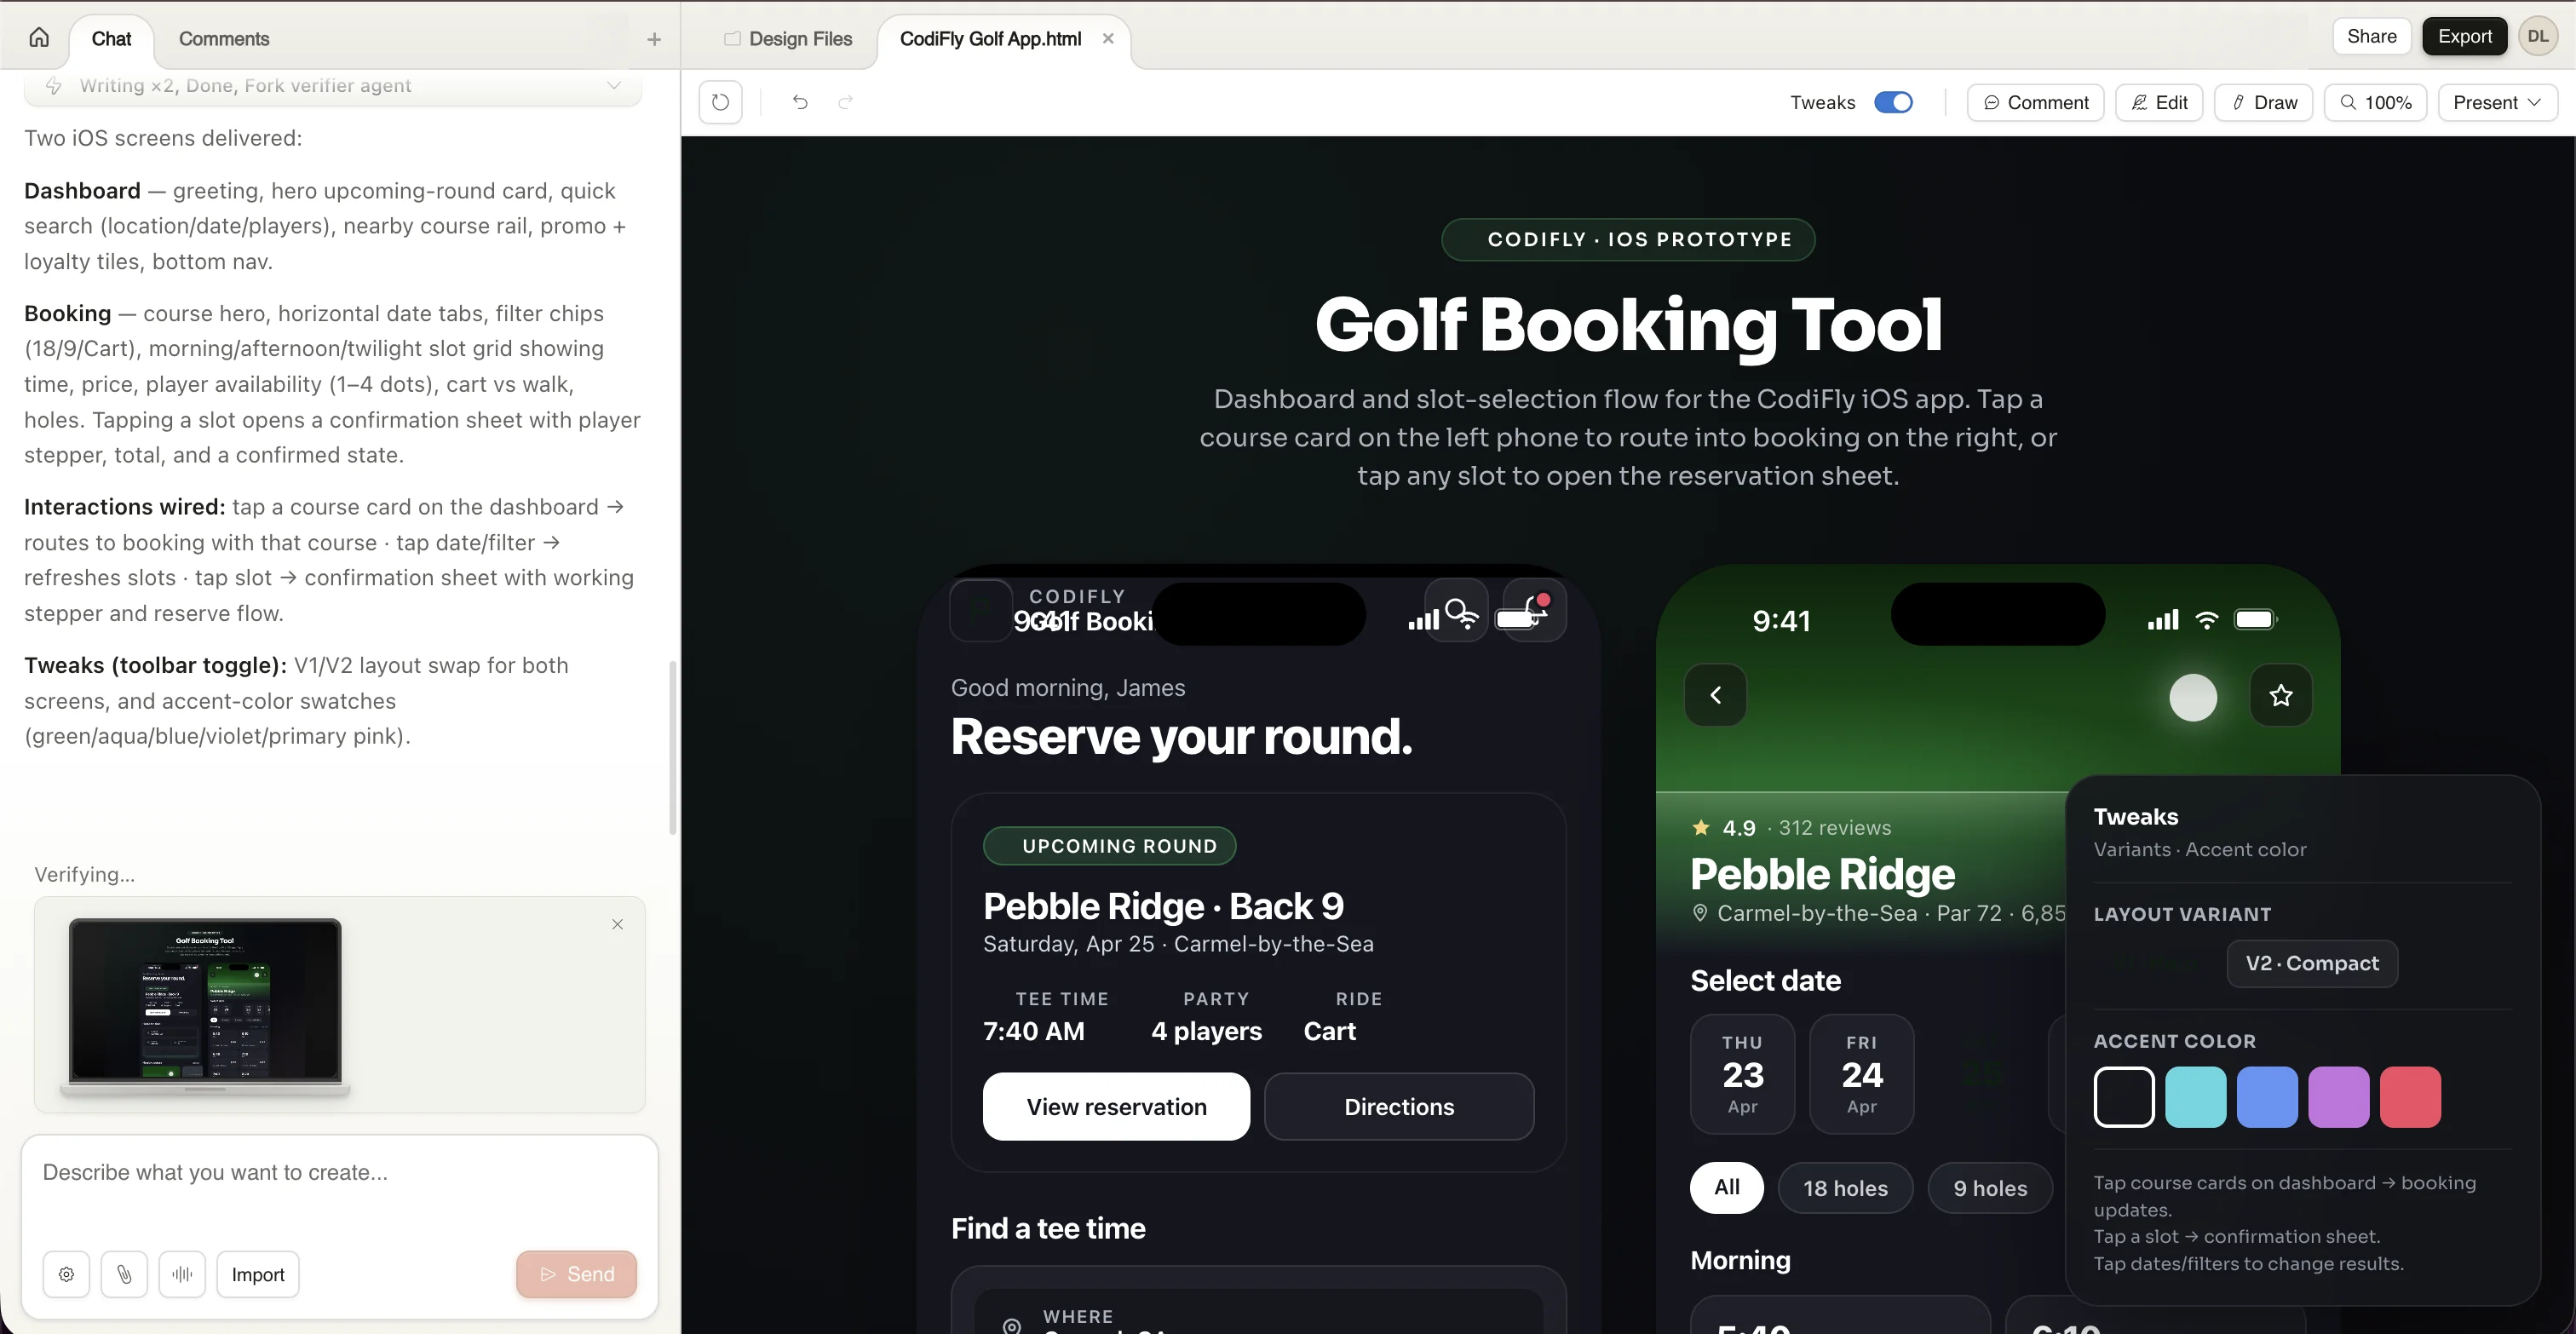The image size is (2576, 1334).
Task: Click the Comment bubble icon
Action: [x=1993, y=102]
